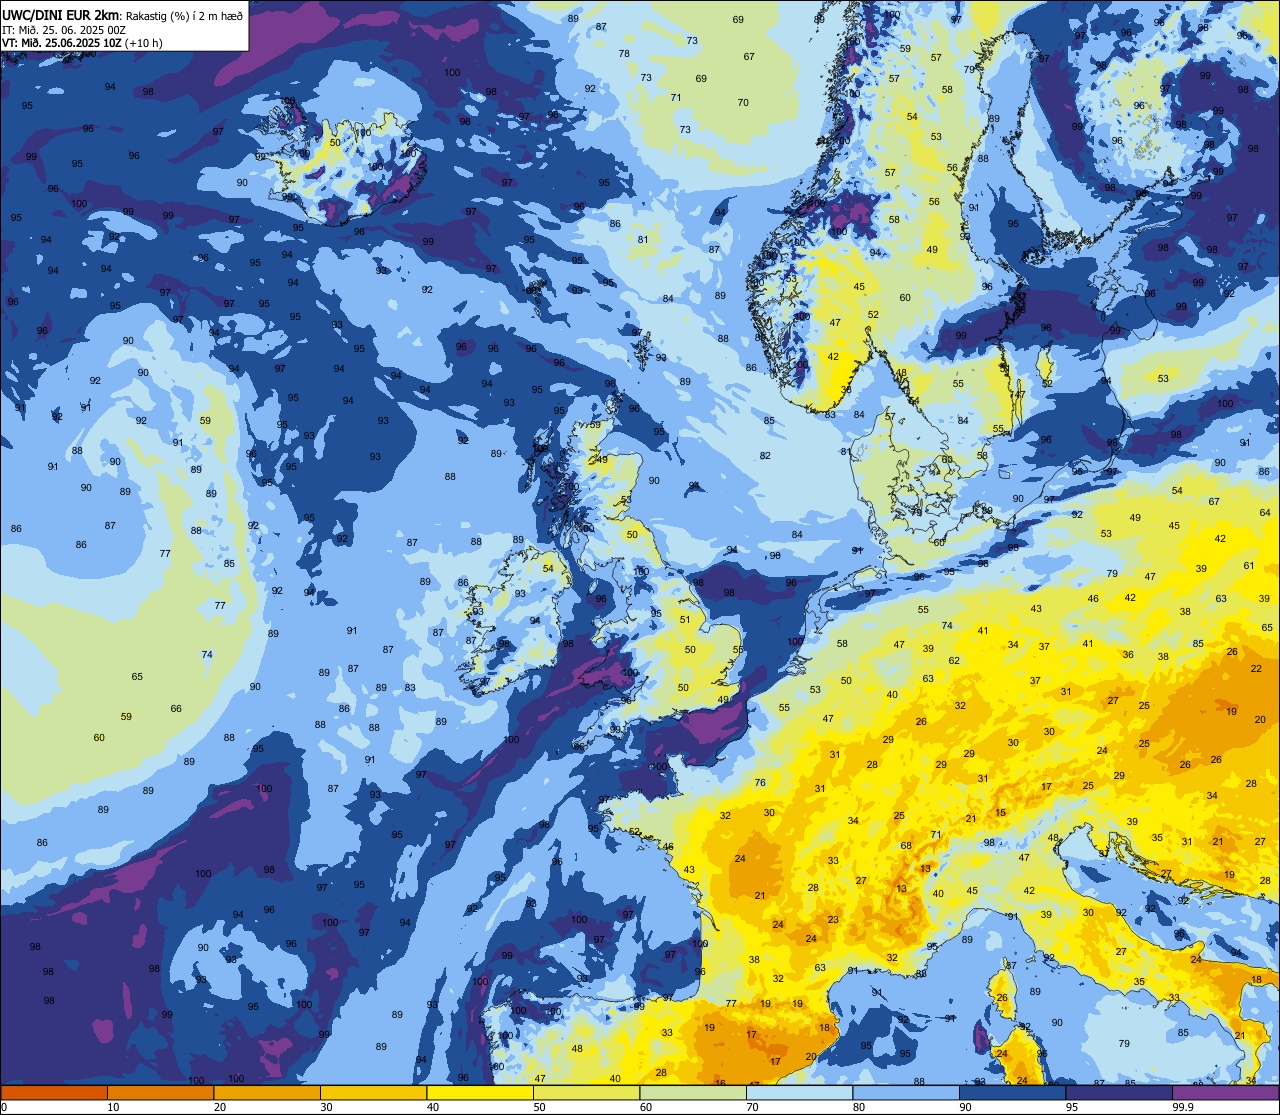
Task: Click the "80" legend scale label
Action: (x=859, y=1107)
